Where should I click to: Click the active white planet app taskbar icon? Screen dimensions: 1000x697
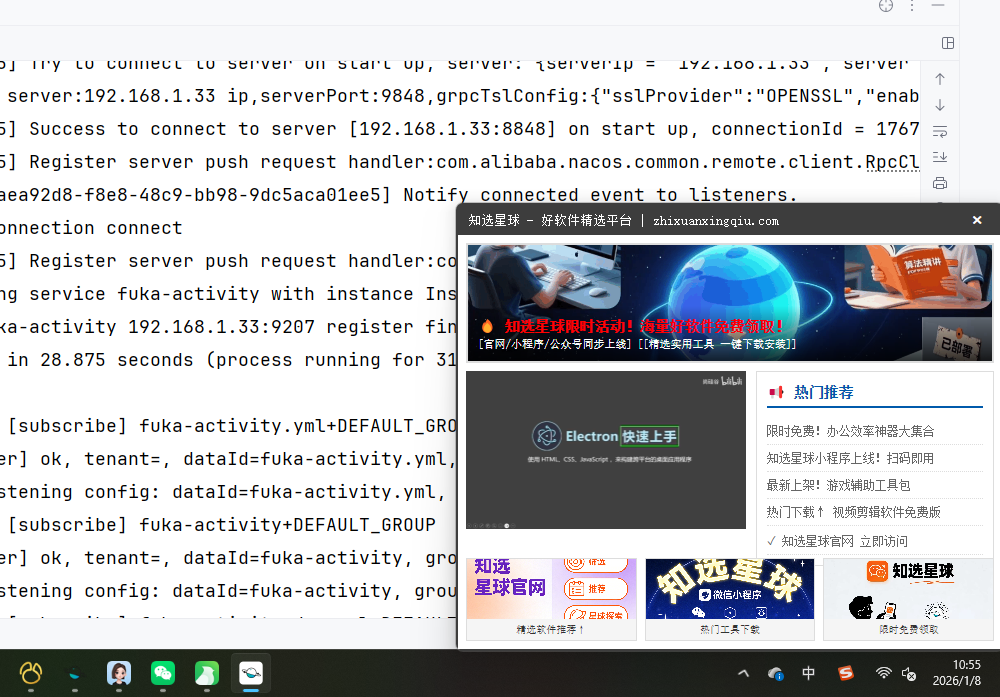251,673
